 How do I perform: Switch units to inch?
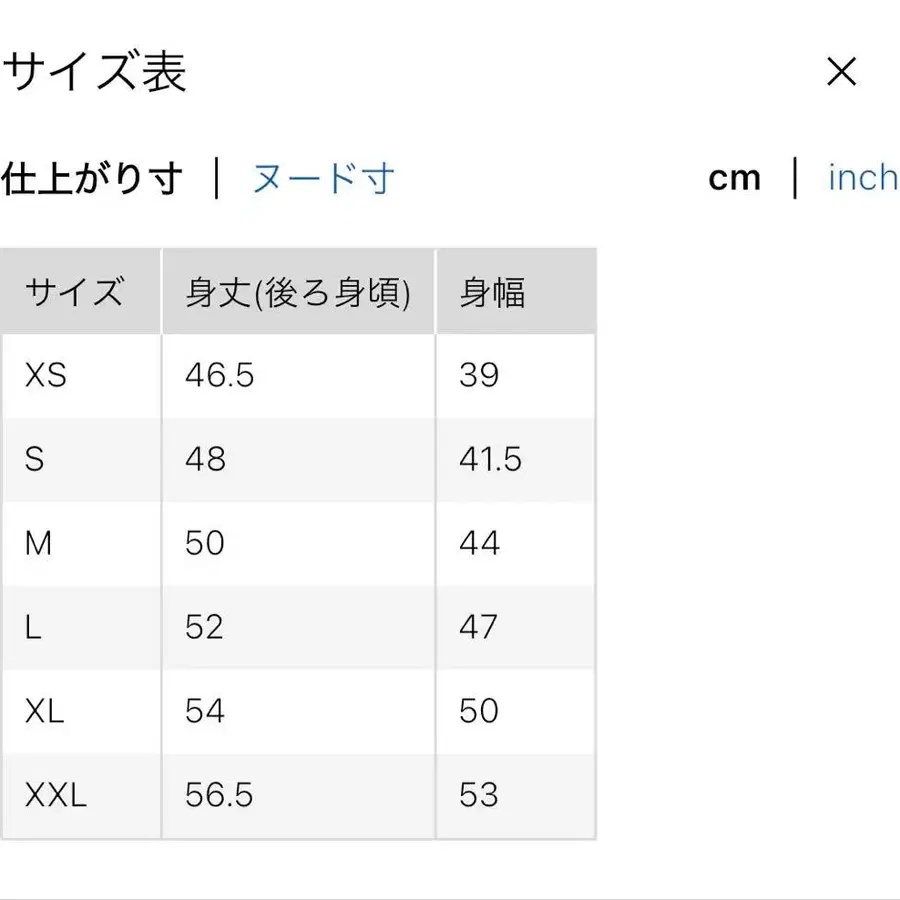[x=861, y=178]
